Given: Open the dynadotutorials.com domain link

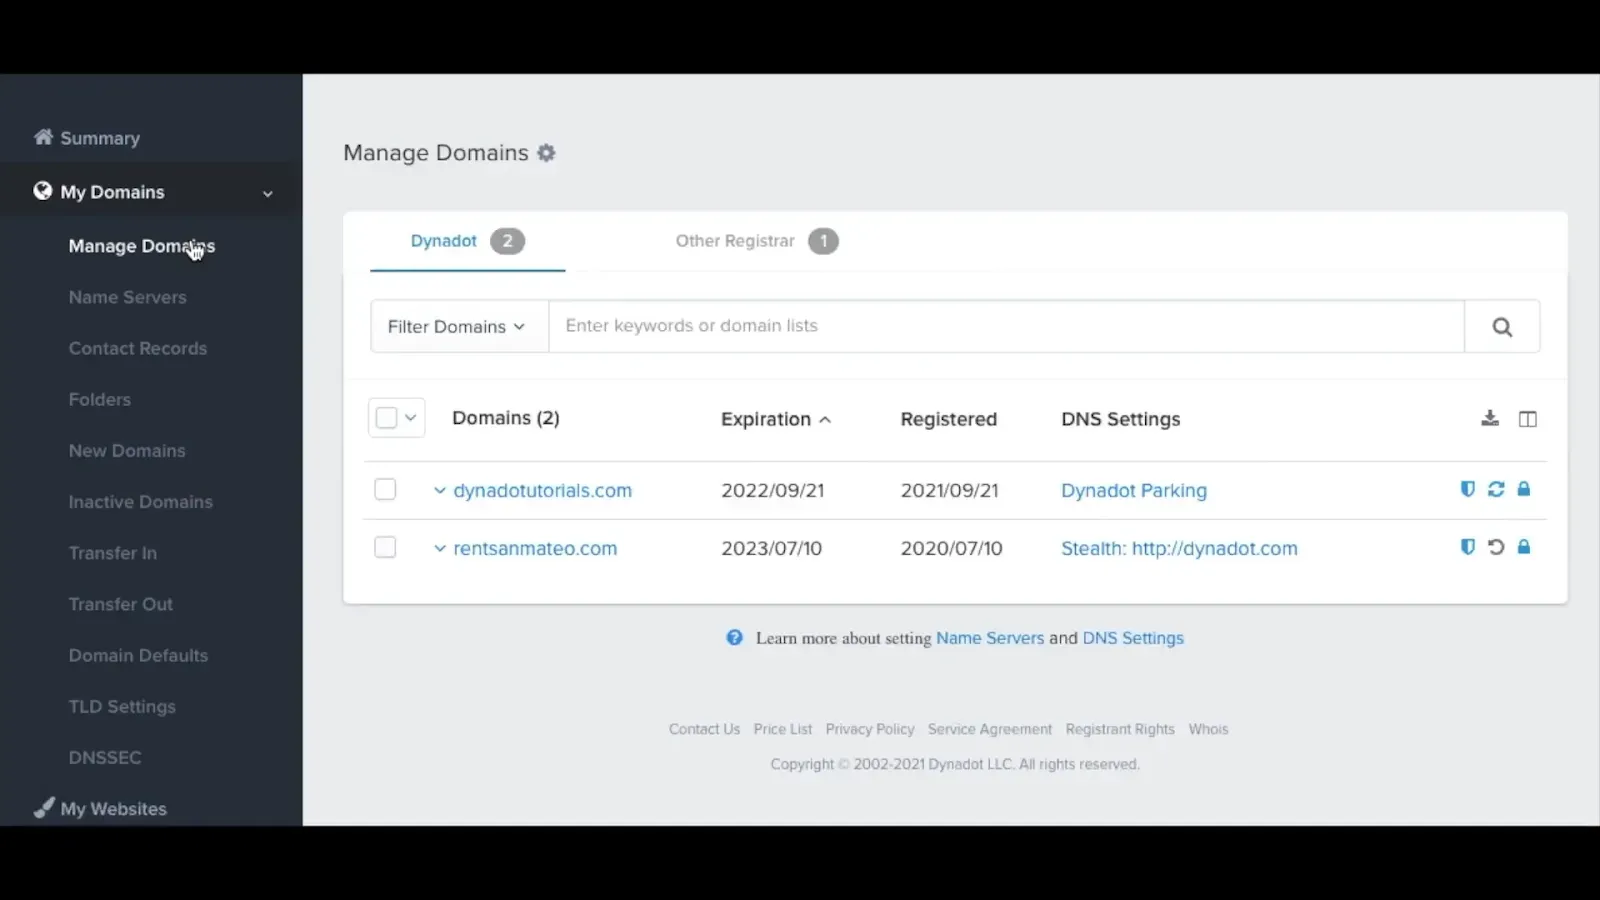Looking at the screenshot, I should click(x=543, y=490).
